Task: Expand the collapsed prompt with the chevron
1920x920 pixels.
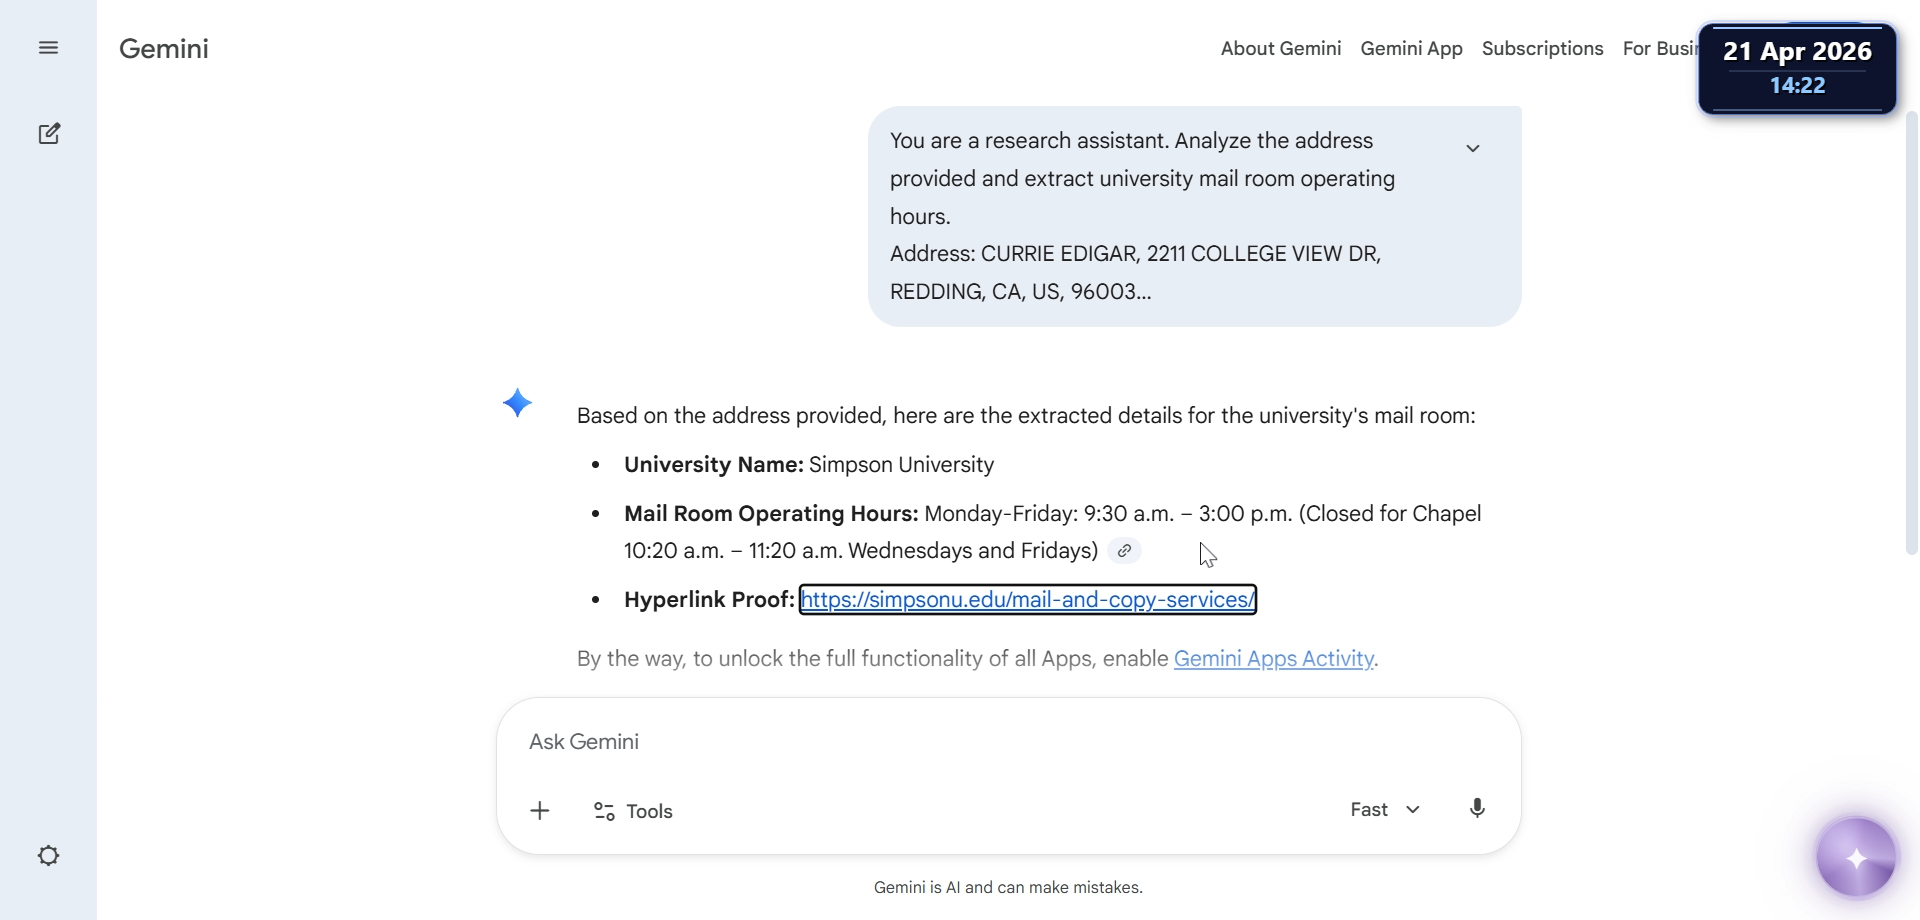Action: coord(1473,148)
